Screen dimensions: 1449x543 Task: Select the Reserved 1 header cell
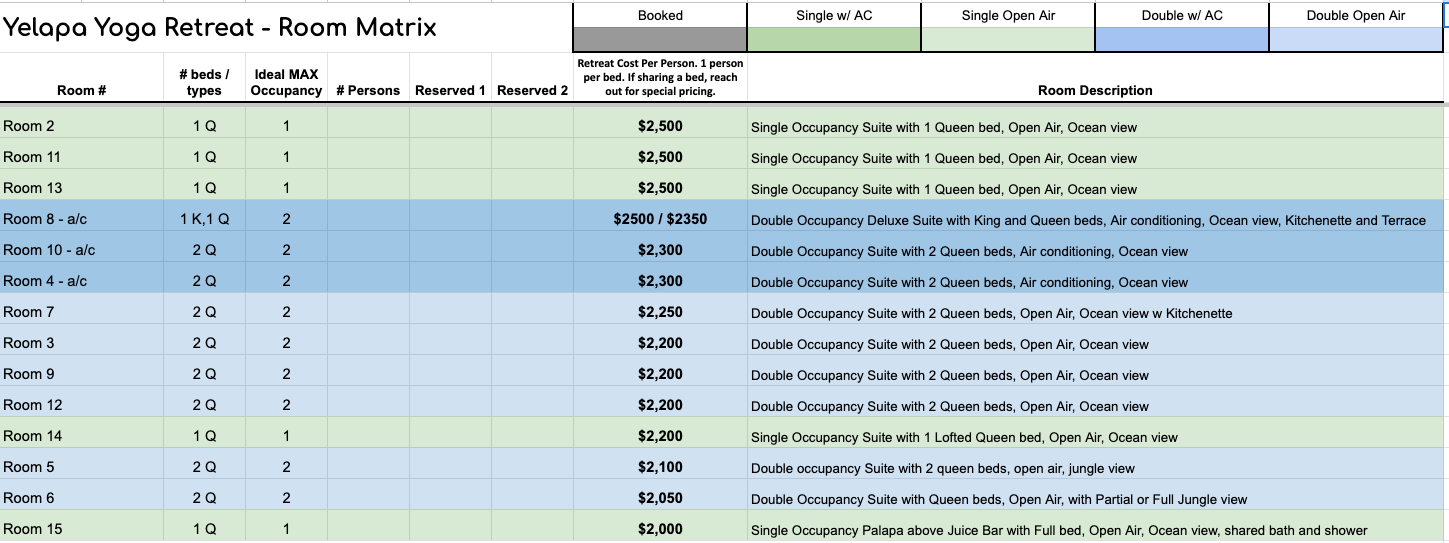pos(450,90)
